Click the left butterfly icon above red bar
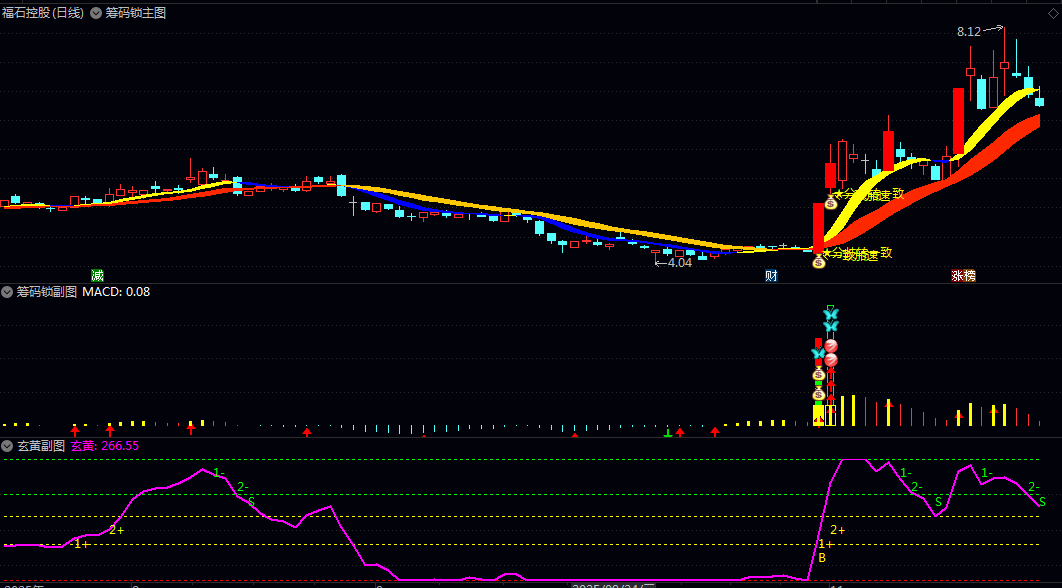 (818, 353)
